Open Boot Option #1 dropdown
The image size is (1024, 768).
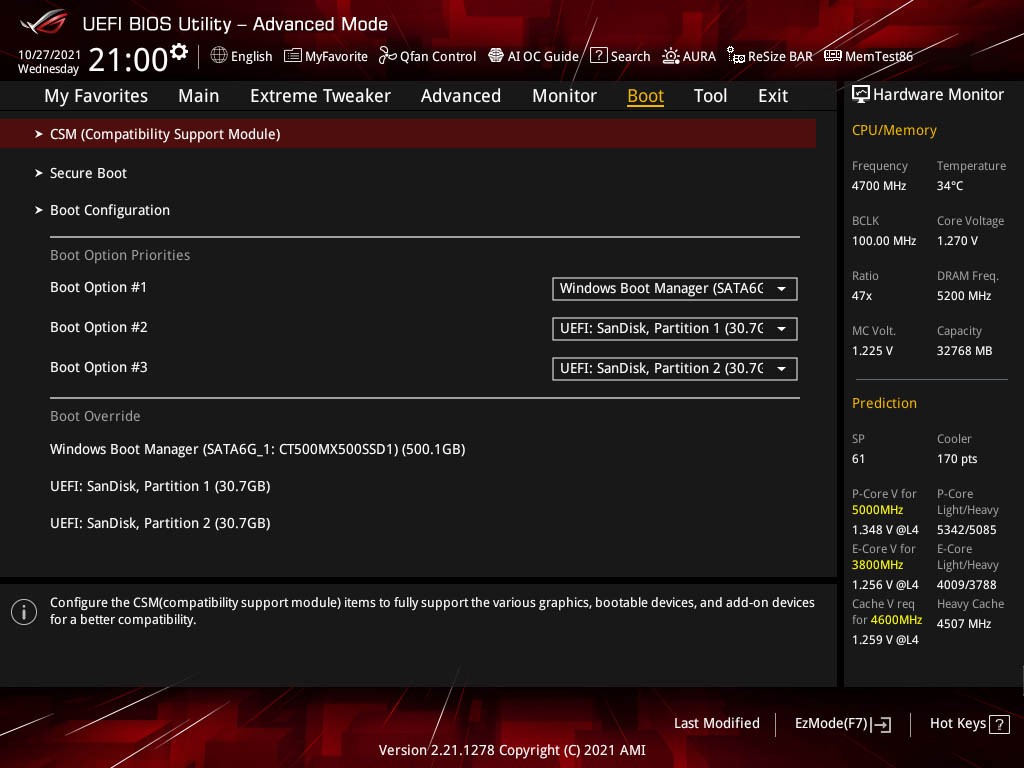(675, 289)
